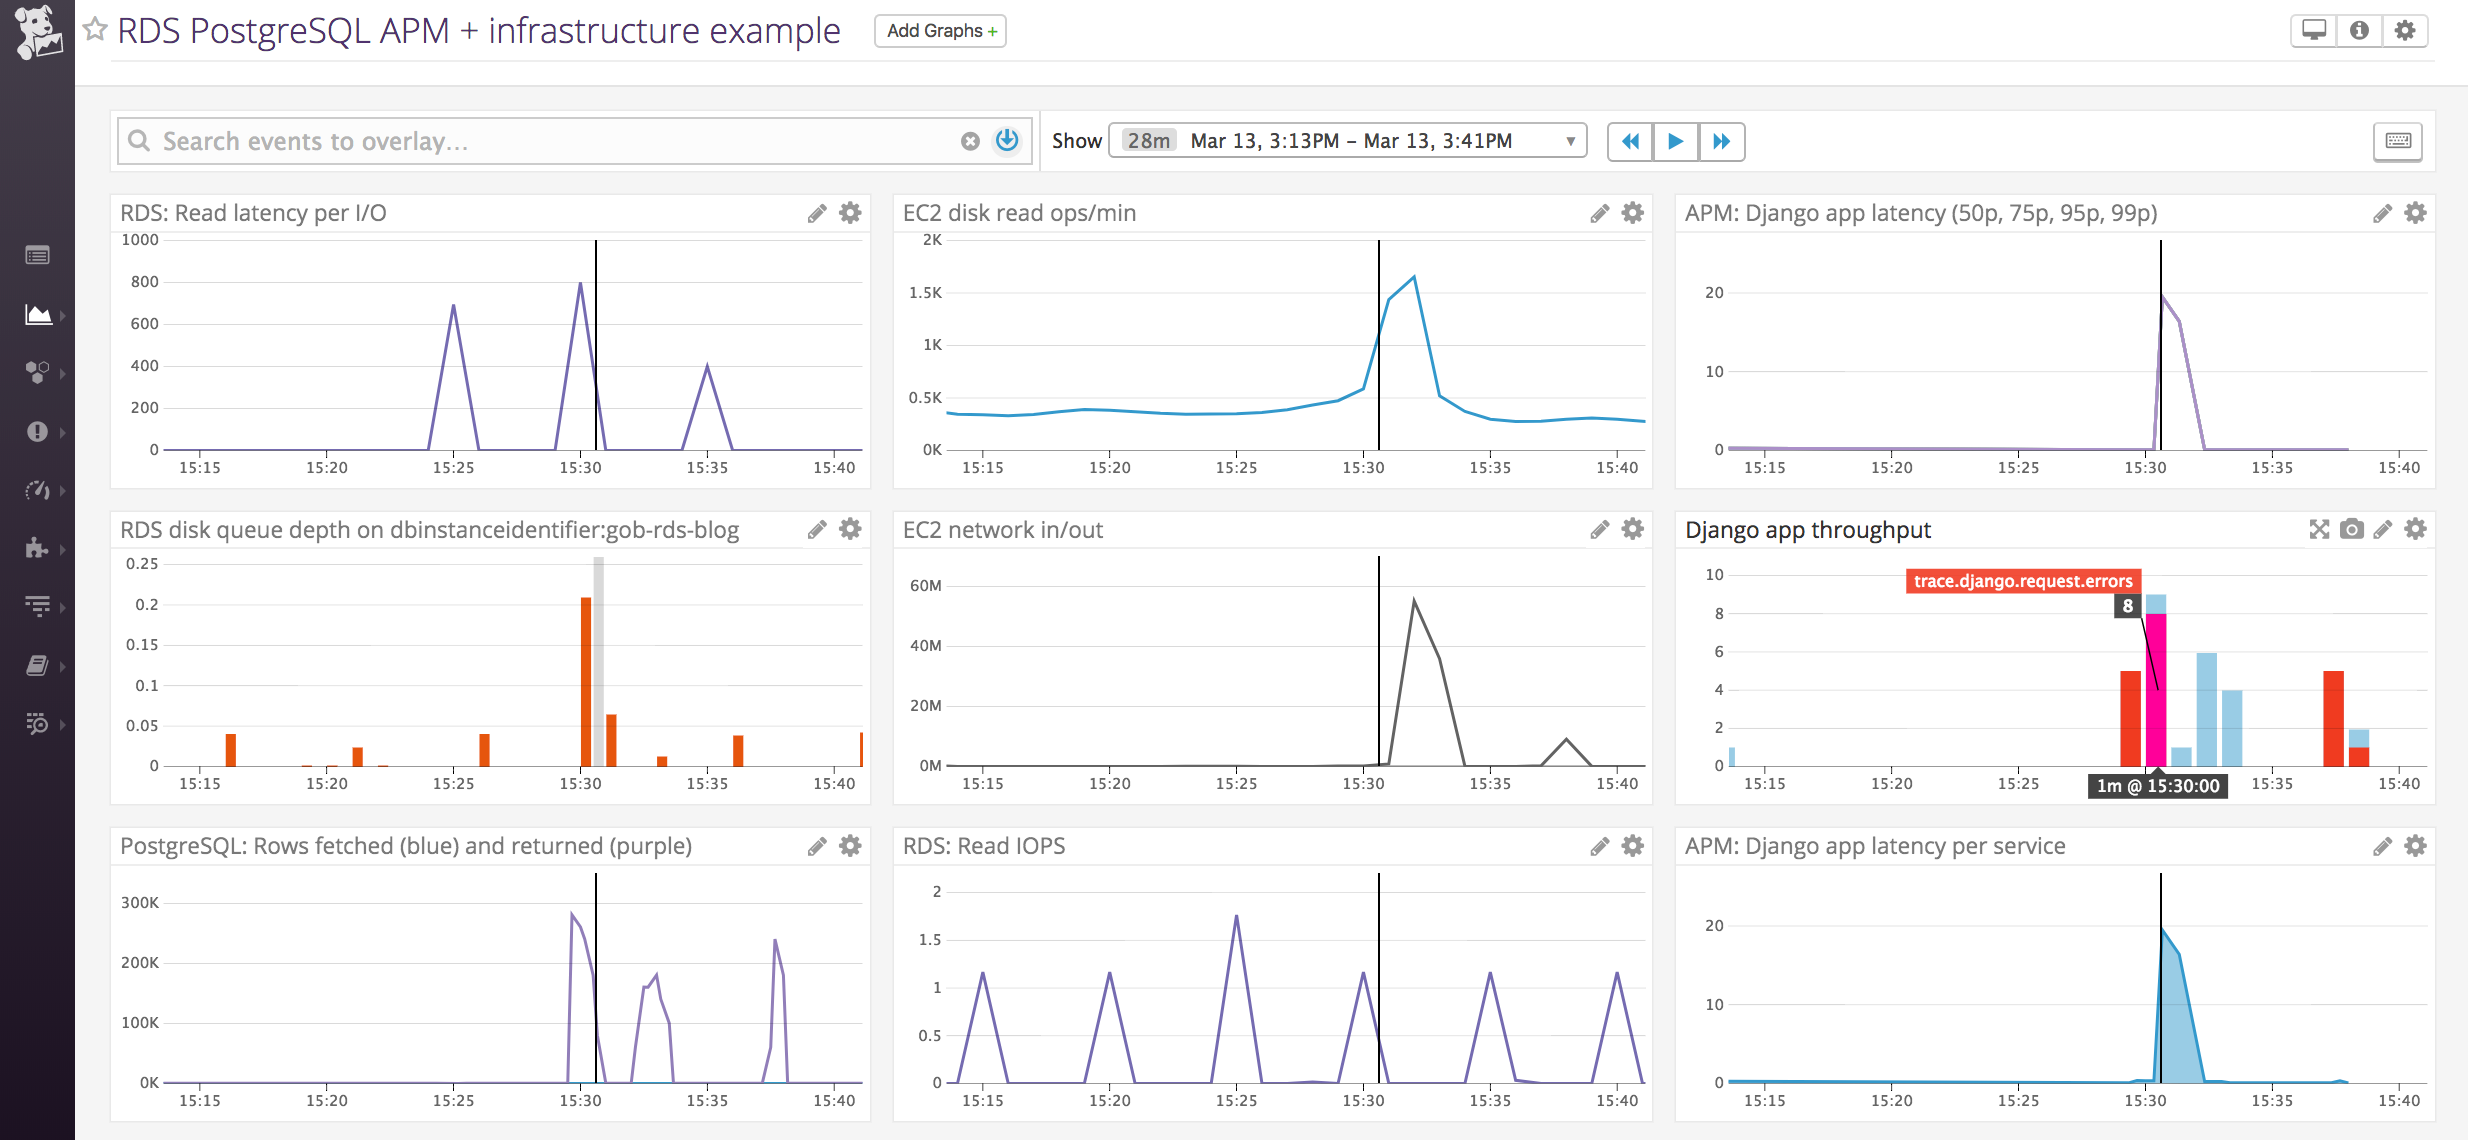This screenshot has width=2468, height=1140.
Task: Toggle fullscreen on the Django app throughput graph
Action: pyautogui.click(x=2318, y=529)
